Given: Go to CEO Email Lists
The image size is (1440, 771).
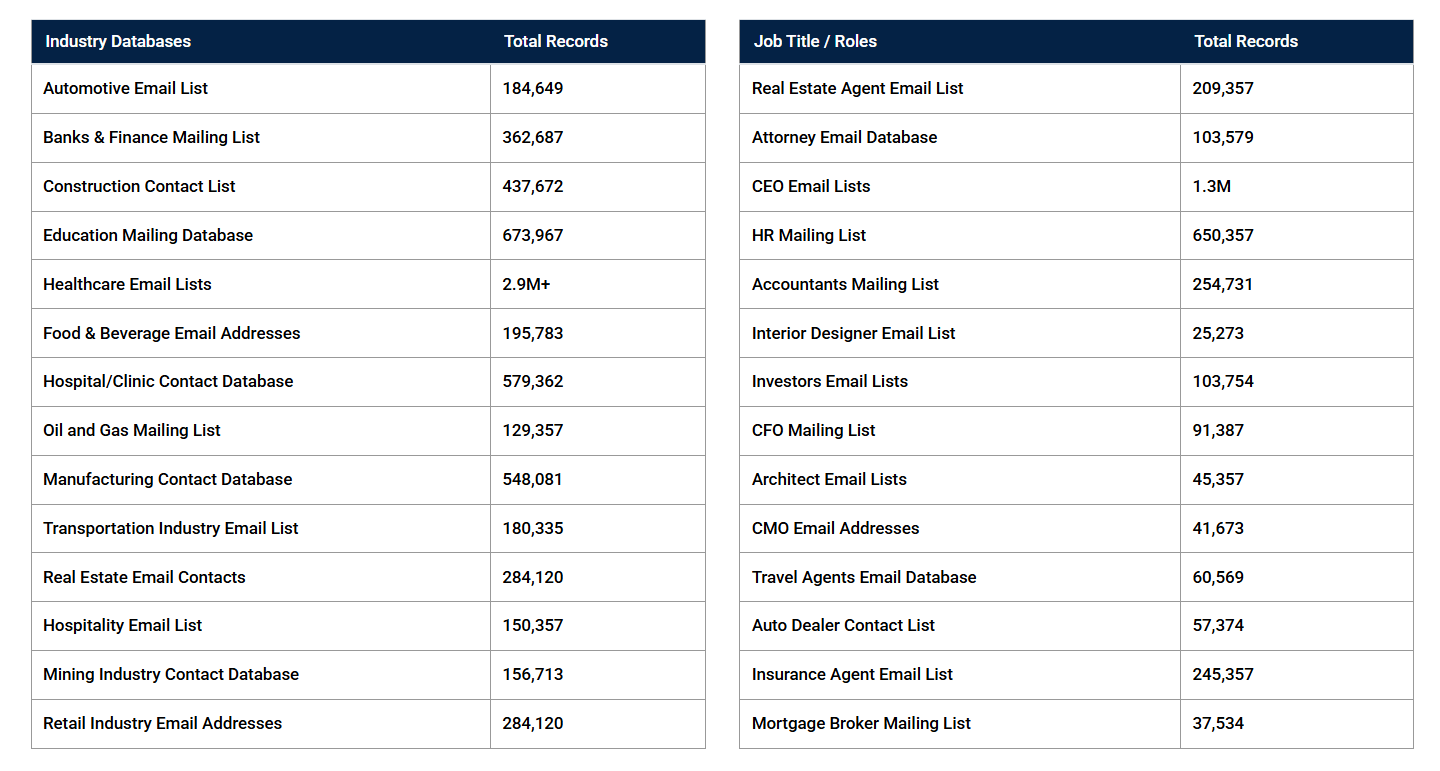Looking at the screenshot, I should coord(811,186).
